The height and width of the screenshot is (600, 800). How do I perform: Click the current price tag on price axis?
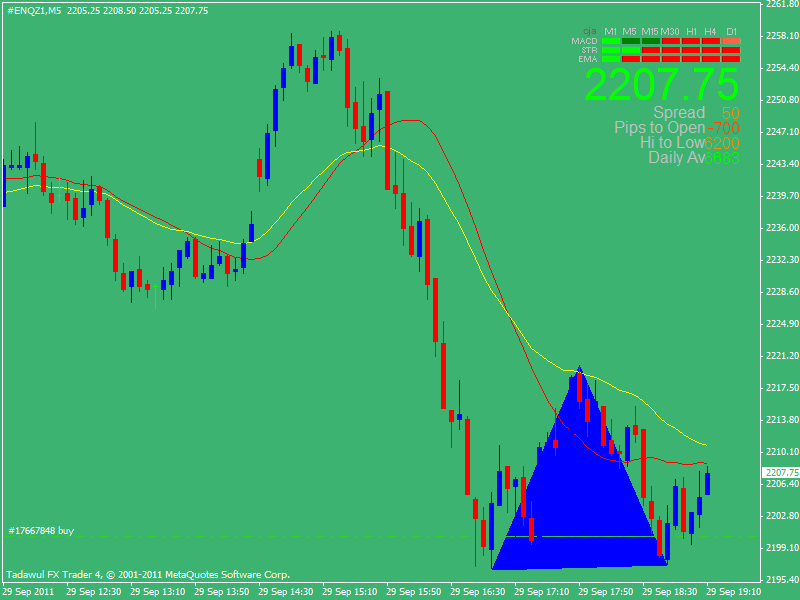(780, 472)
